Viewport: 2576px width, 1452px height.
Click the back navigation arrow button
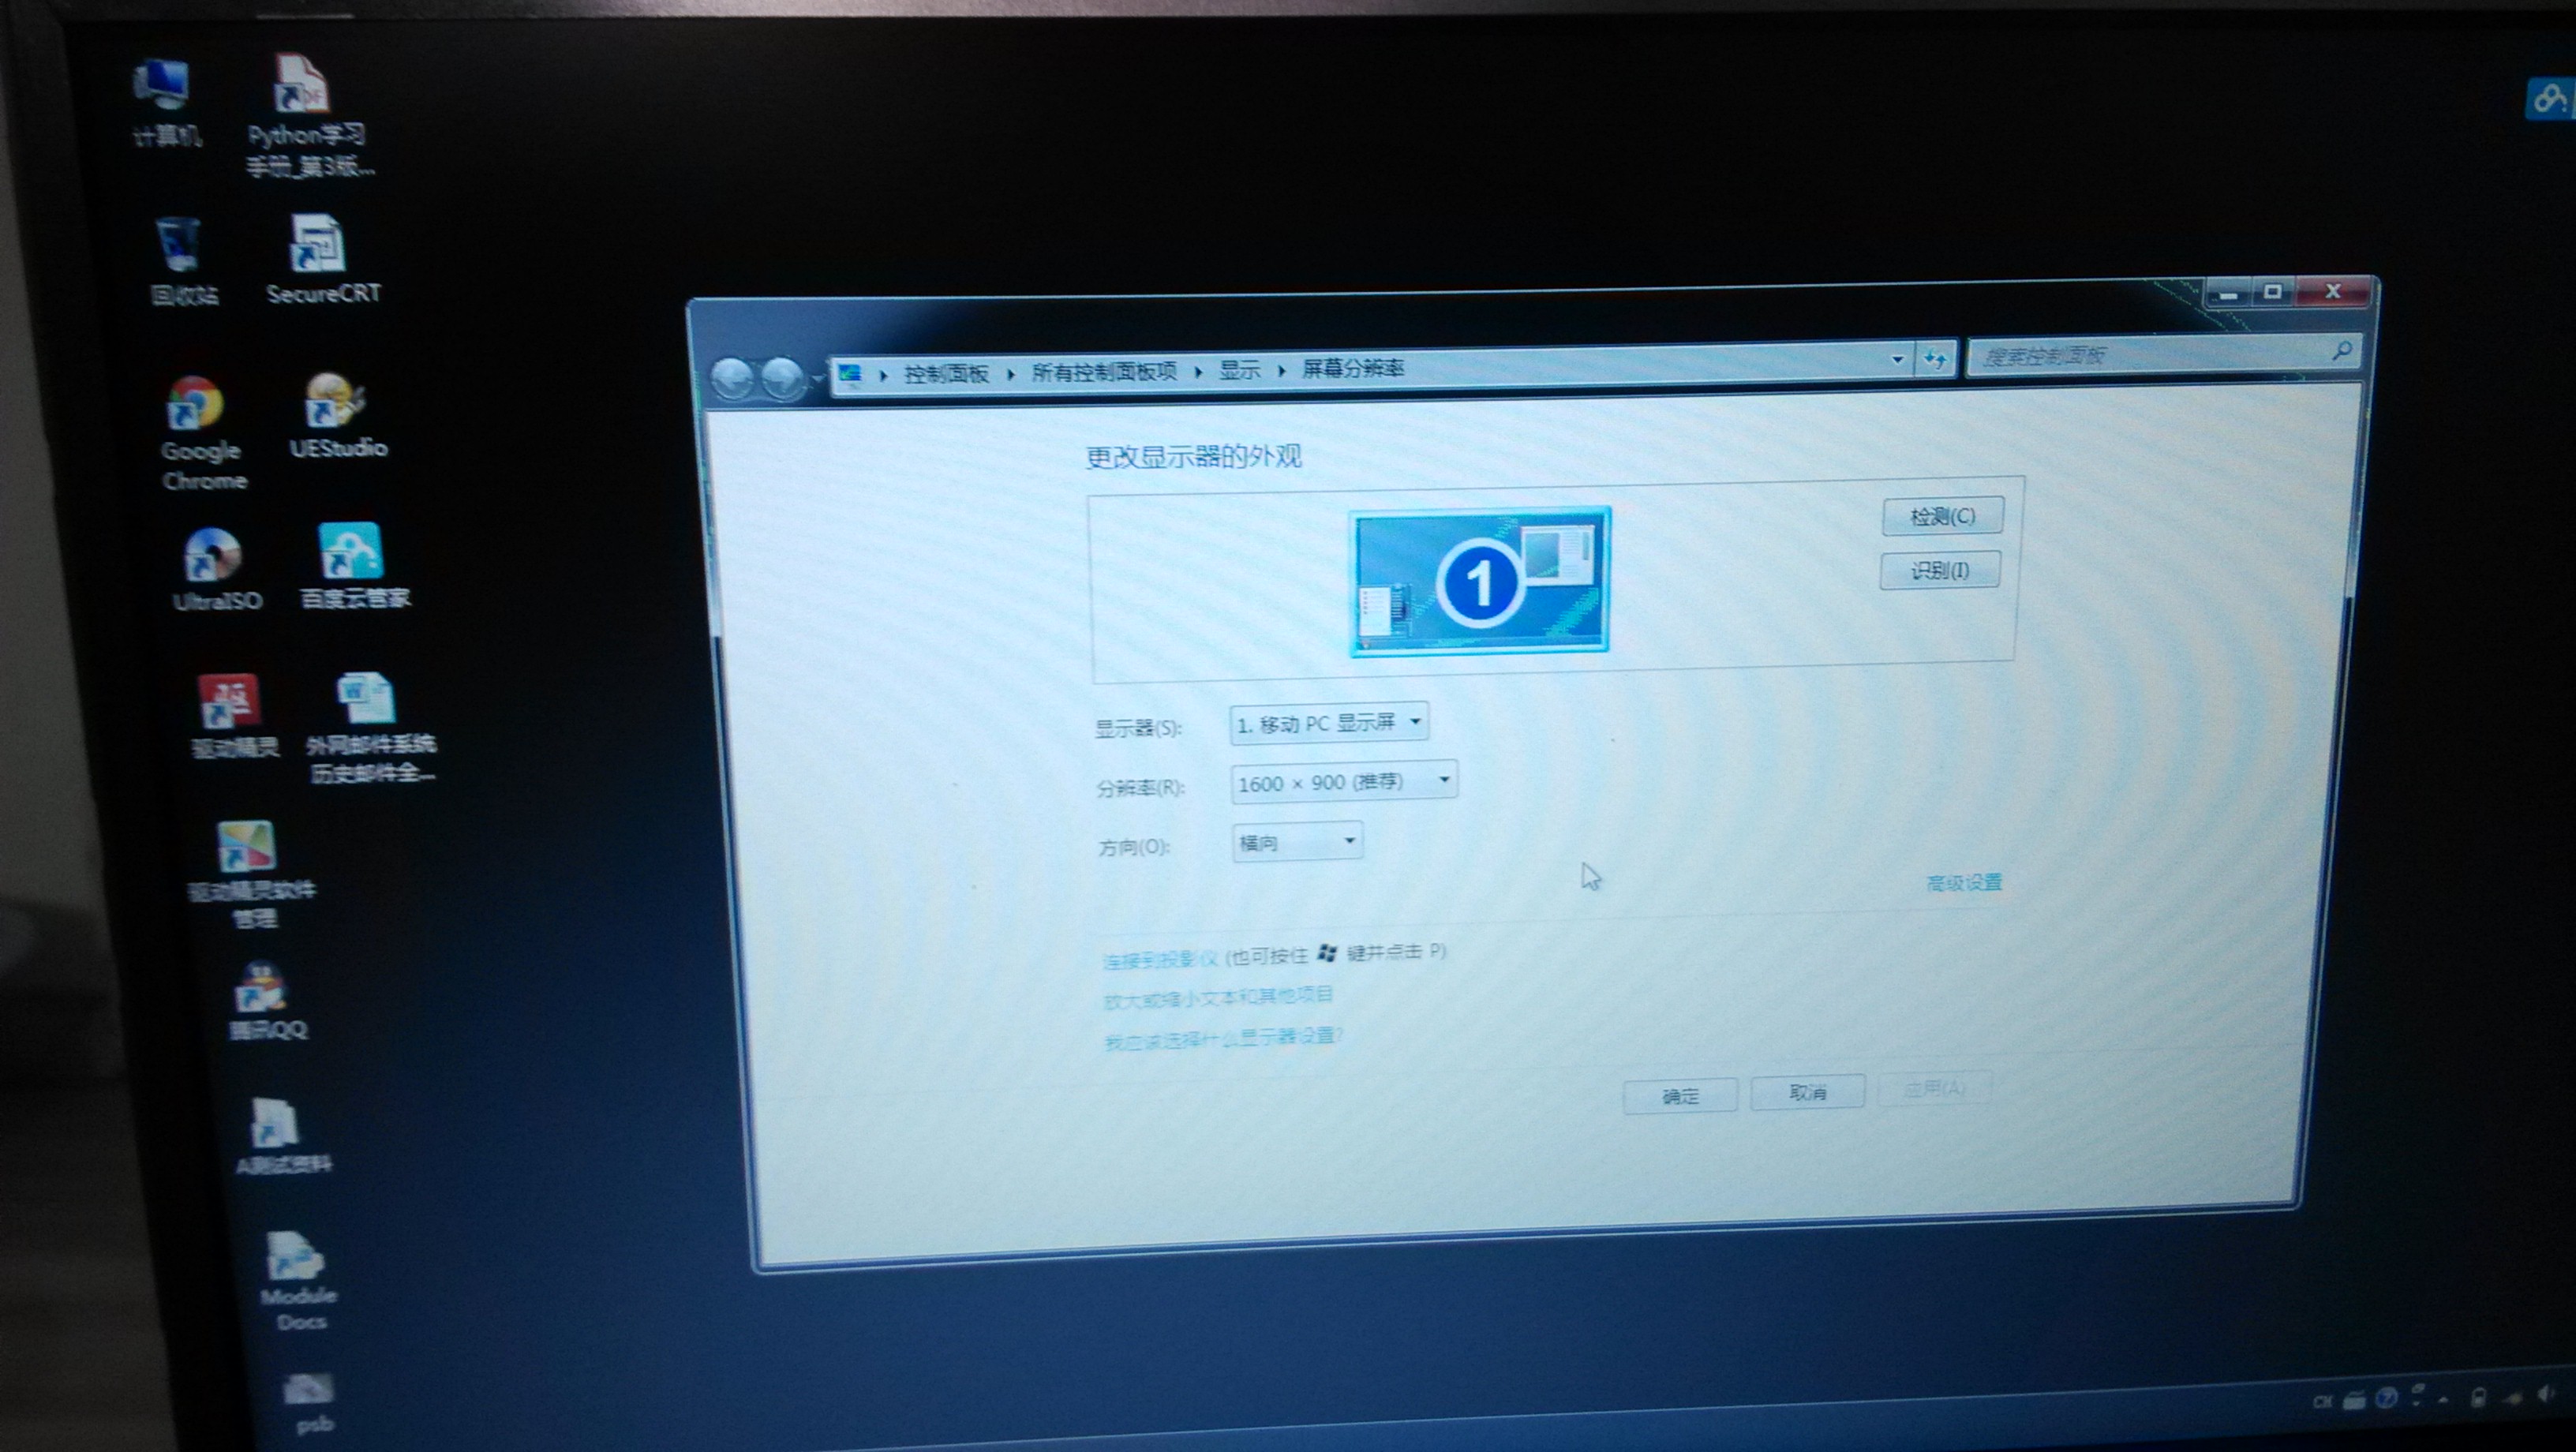tap(733, 379)
